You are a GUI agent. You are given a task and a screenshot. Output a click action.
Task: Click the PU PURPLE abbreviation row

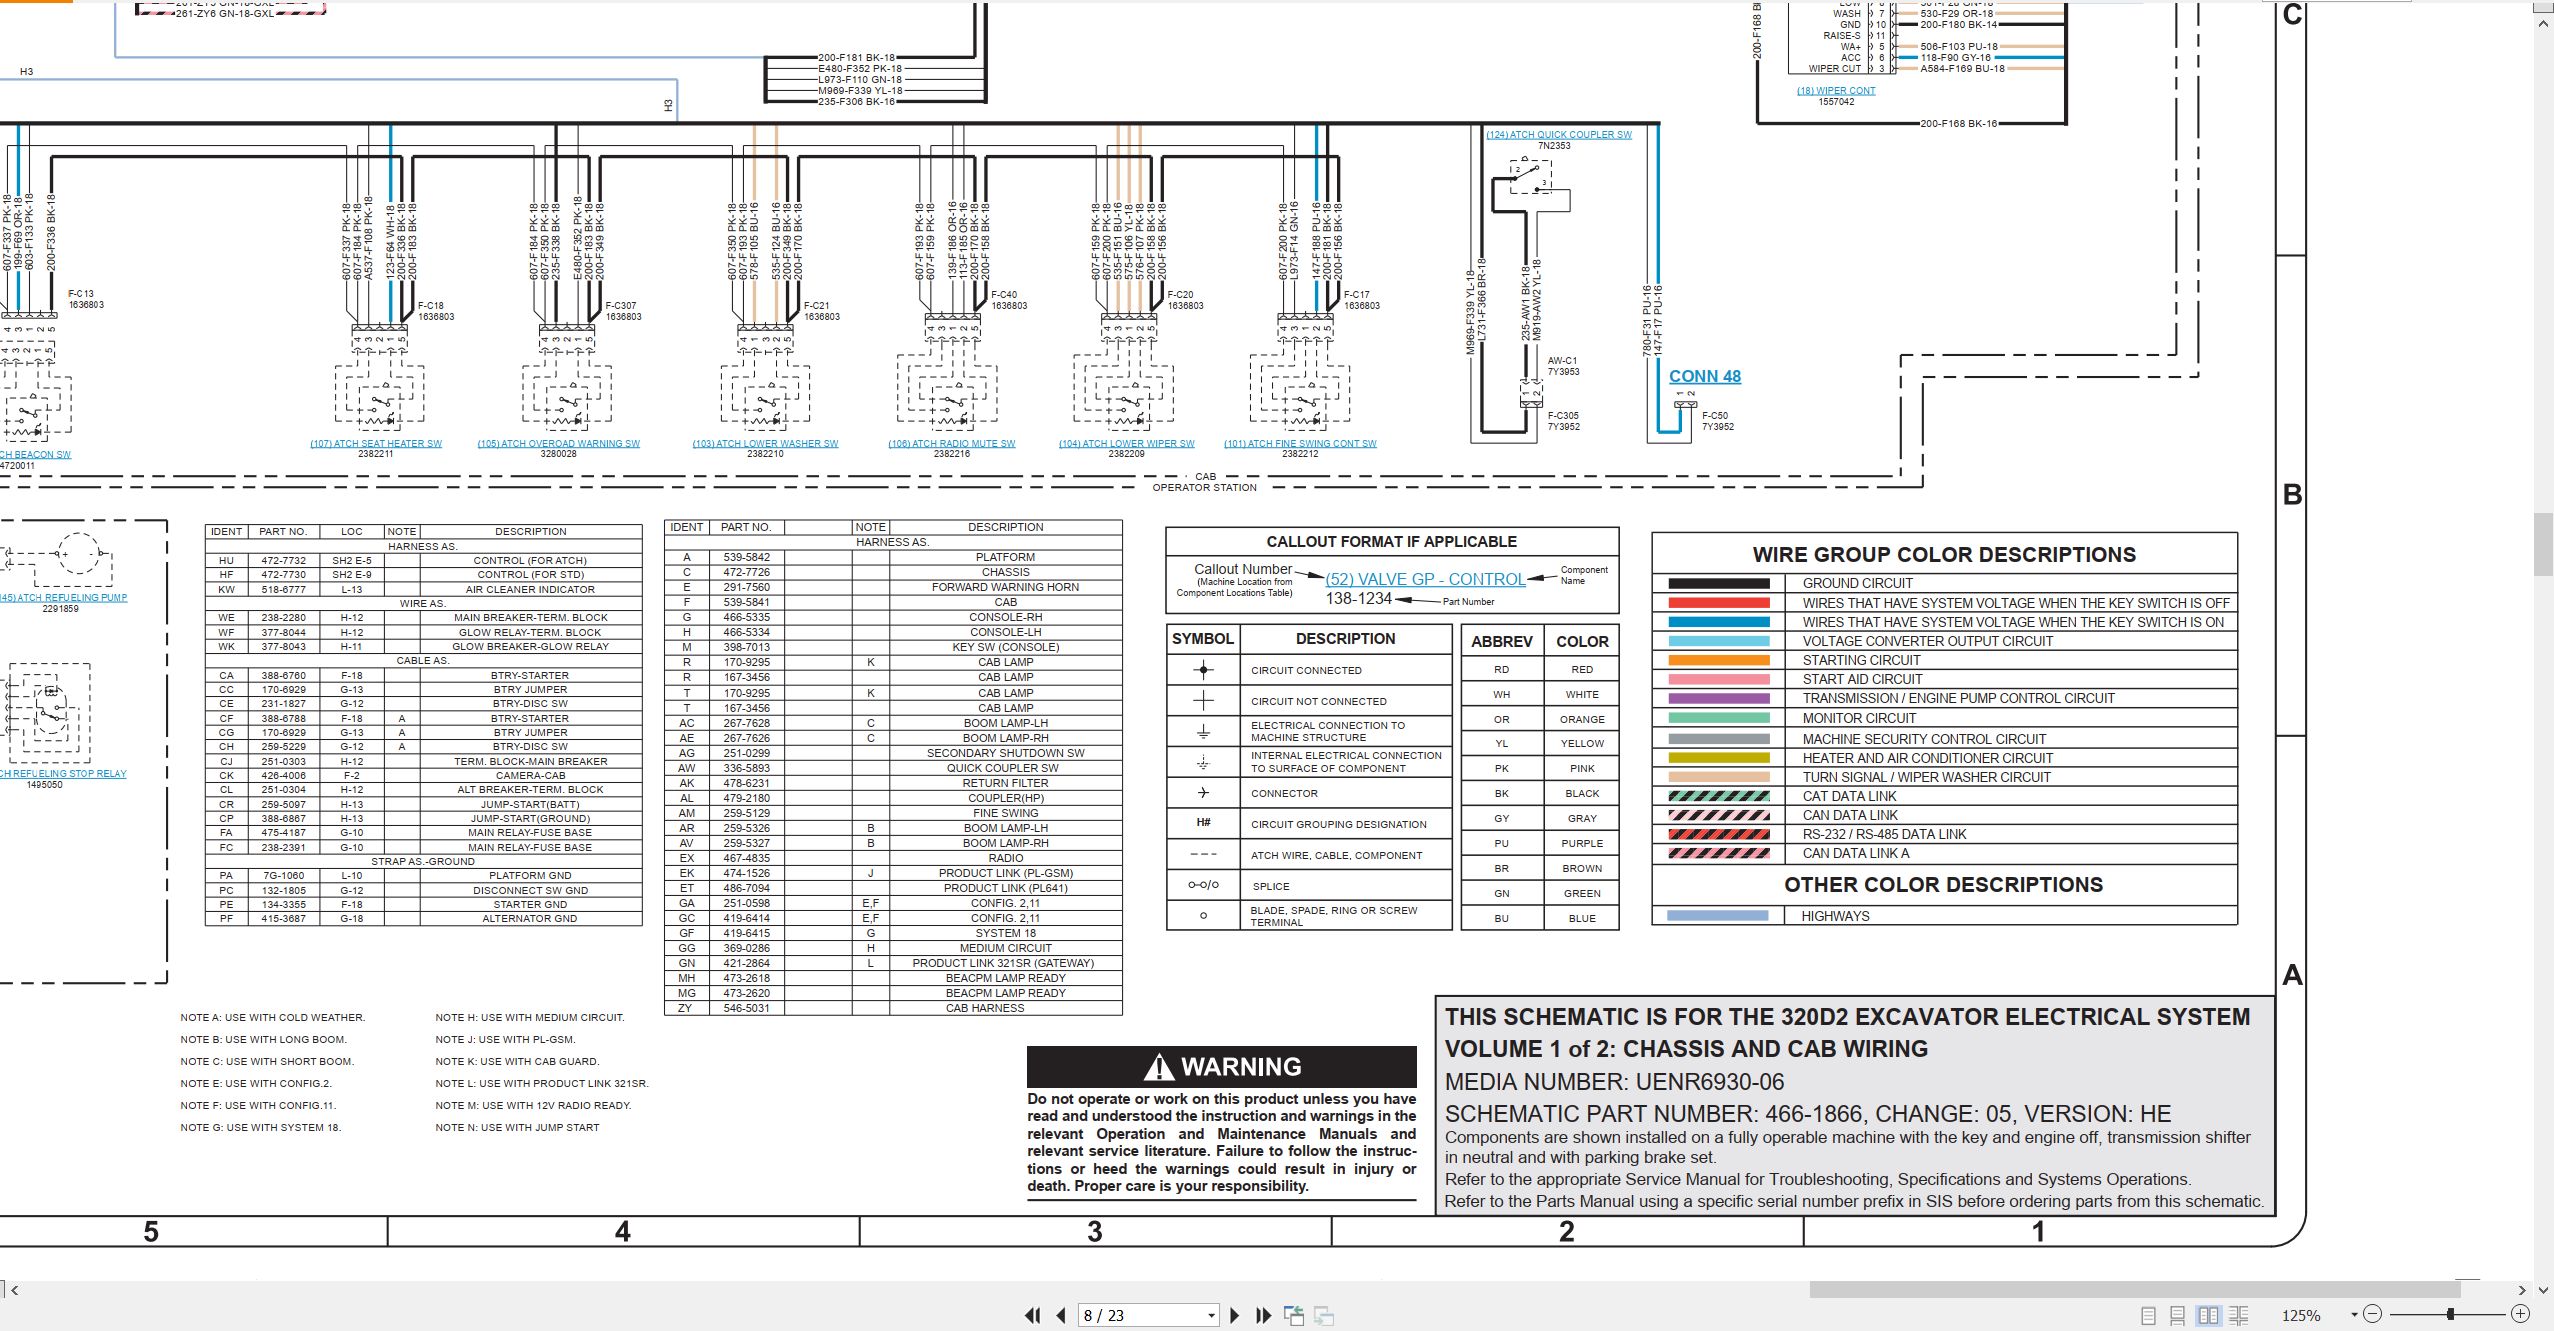(1540, 843)
